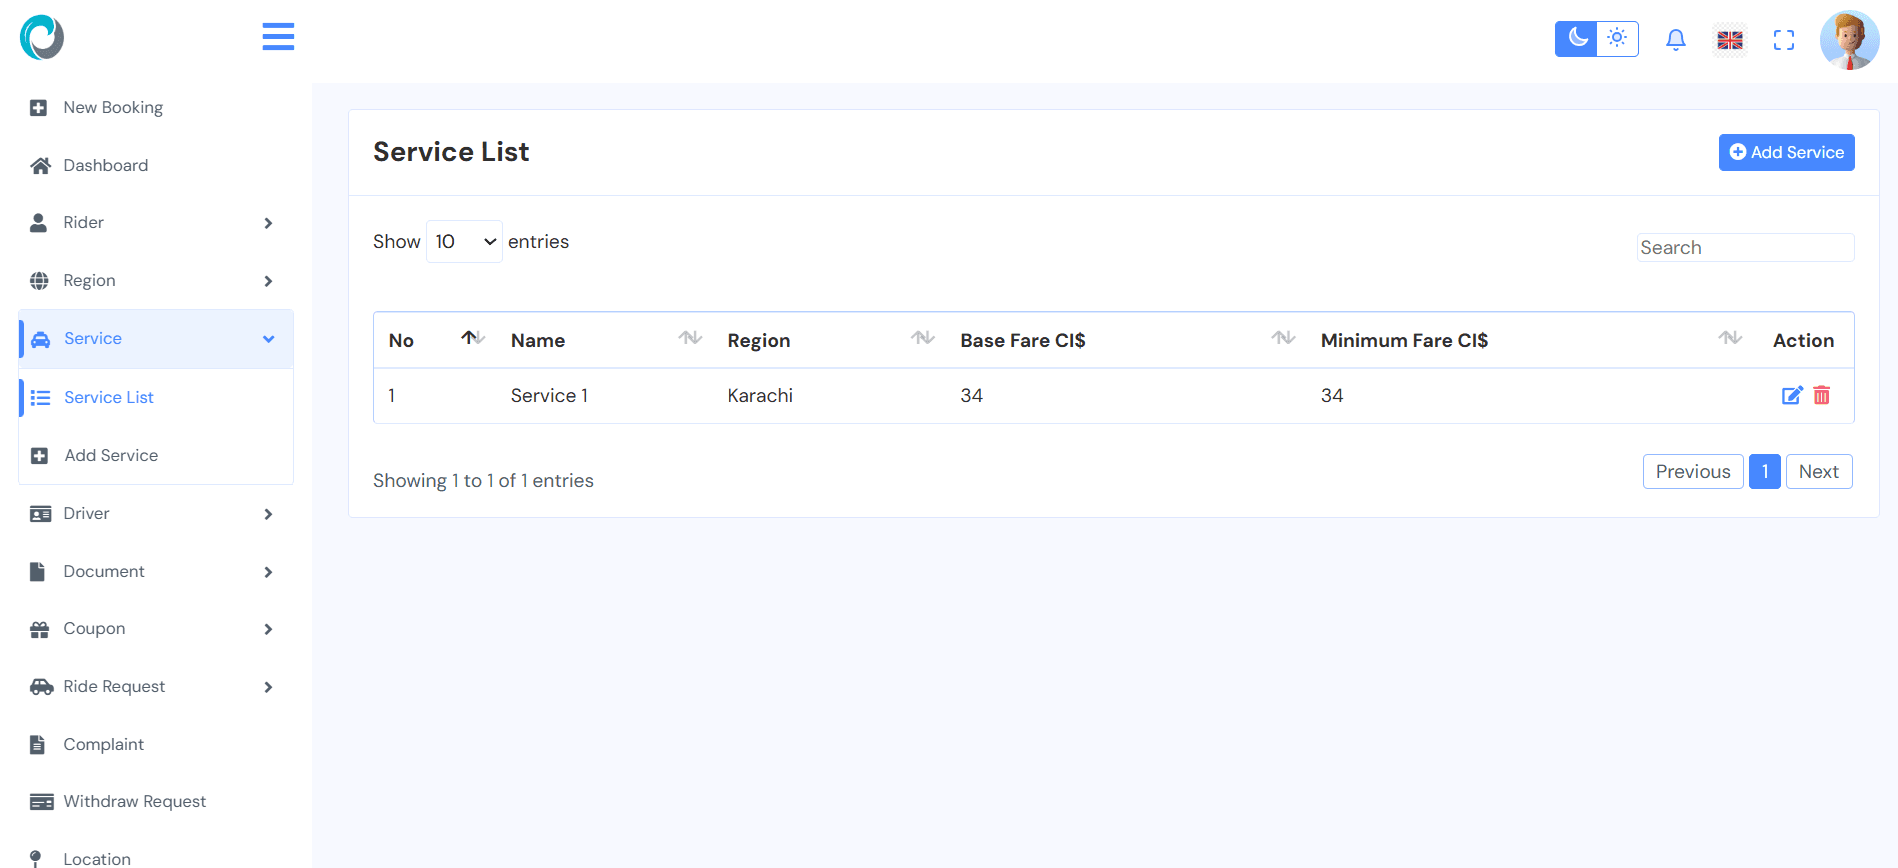This screenshot has height=868, width=1898.
Task: Click the UK flag language icon
Action: [x=1729, y=40]
